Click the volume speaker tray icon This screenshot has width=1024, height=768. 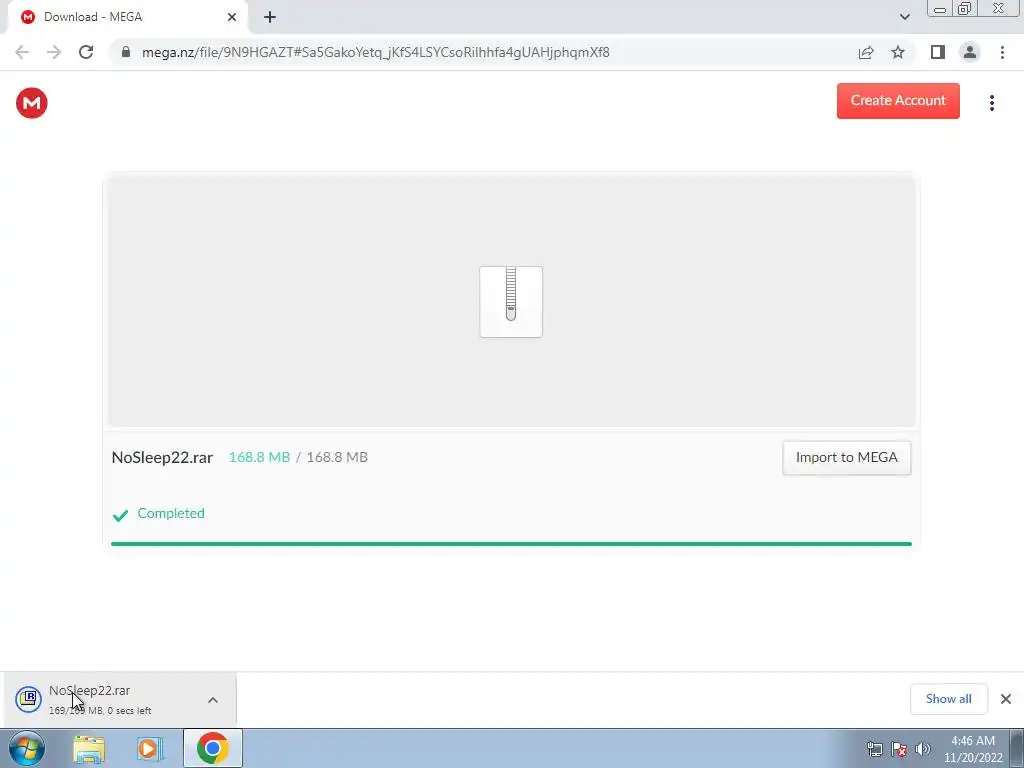[923, 749]
